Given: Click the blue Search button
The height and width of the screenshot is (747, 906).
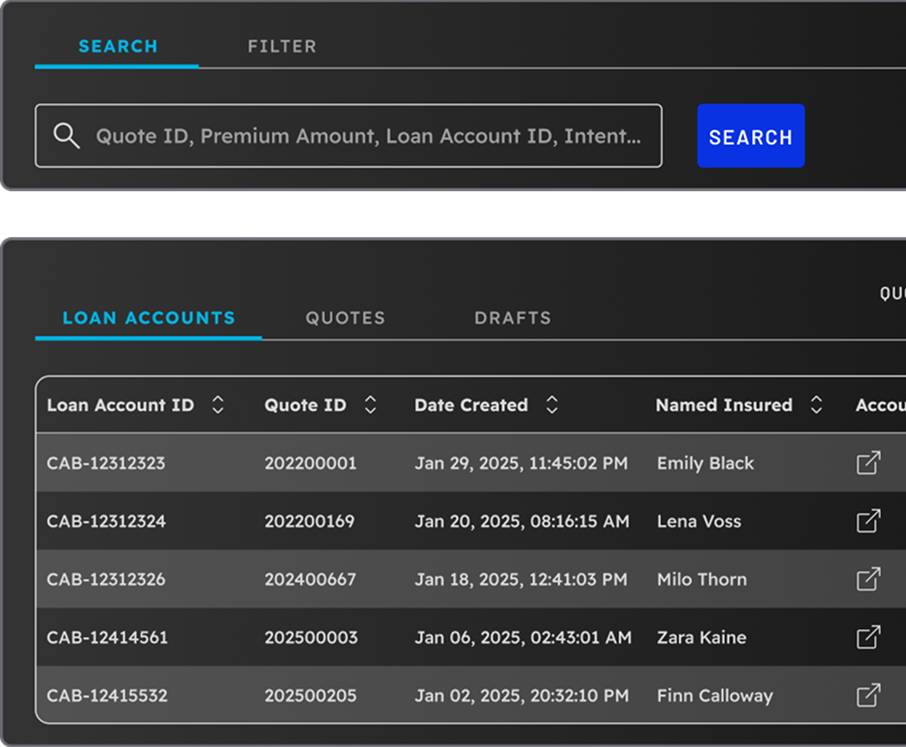Looking at the screenshot, I should (x=751, y=136).
